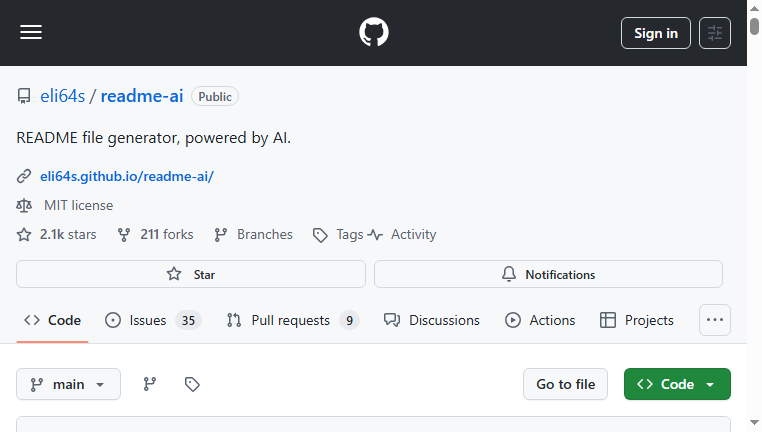762x432 pixels.
Task: Click the link chain icon beside website URL
Action: [24, 176]
